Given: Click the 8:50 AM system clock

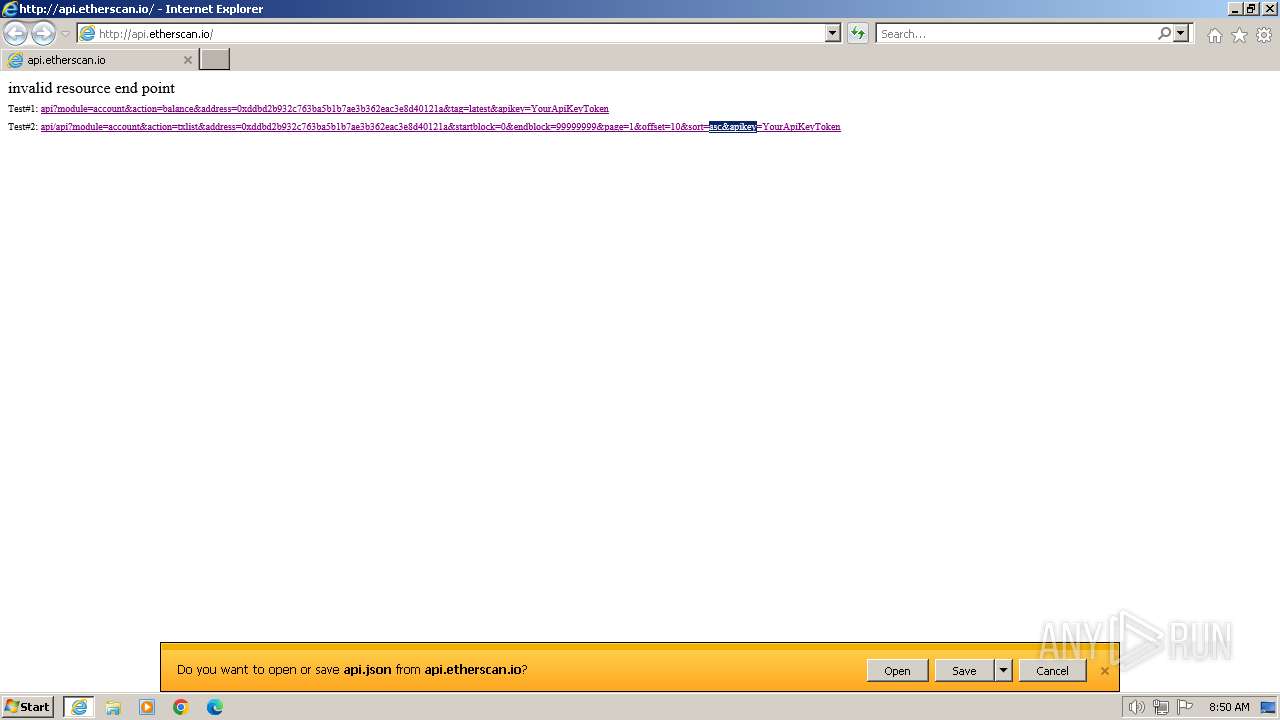Looking at the screenshot, I should click(1229, 707).
